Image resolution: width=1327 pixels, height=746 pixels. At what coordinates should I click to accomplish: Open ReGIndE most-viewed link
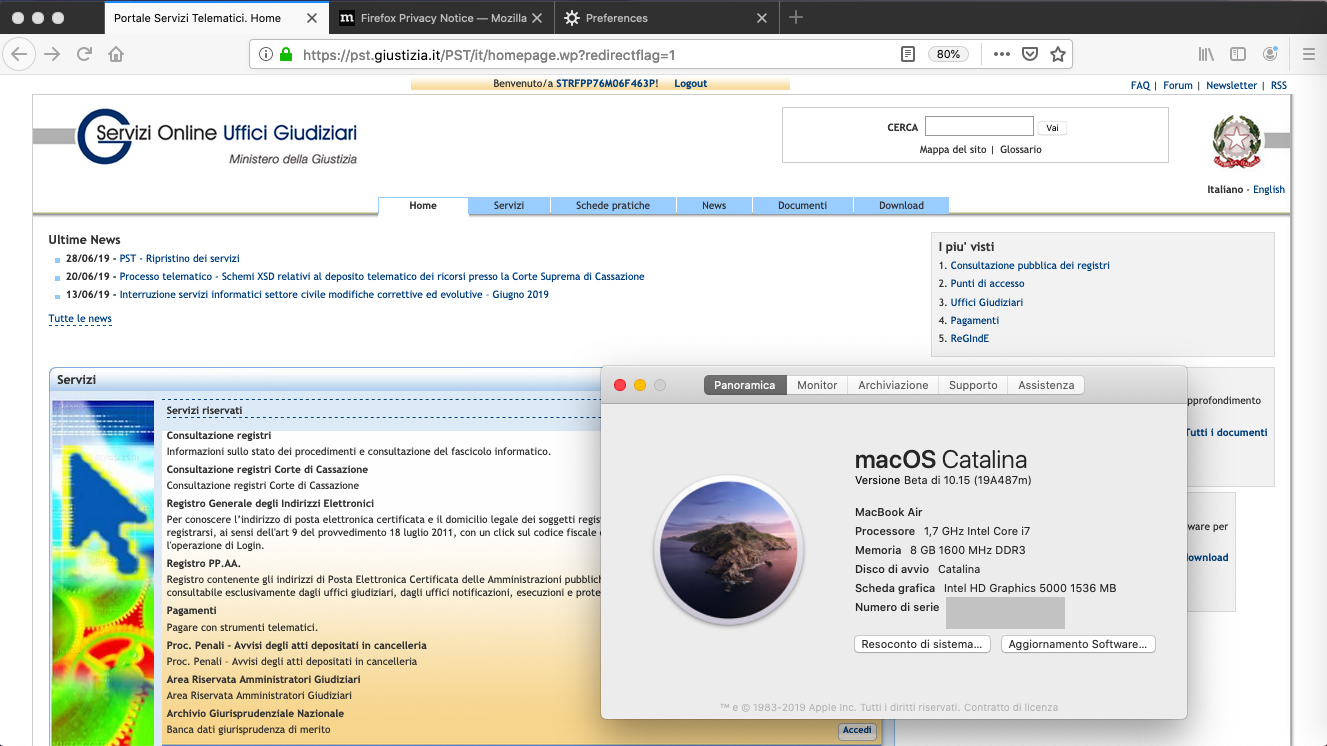pos(970,339)
